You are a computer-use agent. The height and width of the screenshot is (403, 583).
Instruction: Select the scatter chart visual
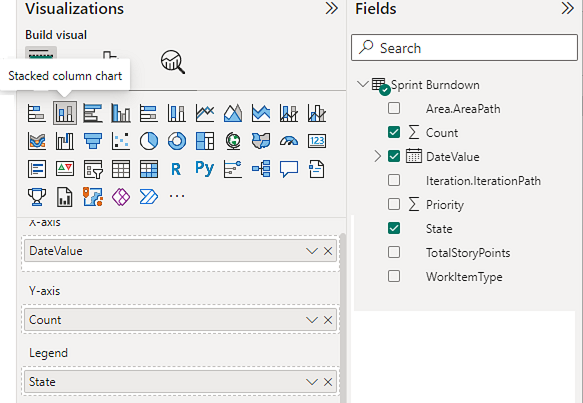pyautogui.click(x=121, y=141)
